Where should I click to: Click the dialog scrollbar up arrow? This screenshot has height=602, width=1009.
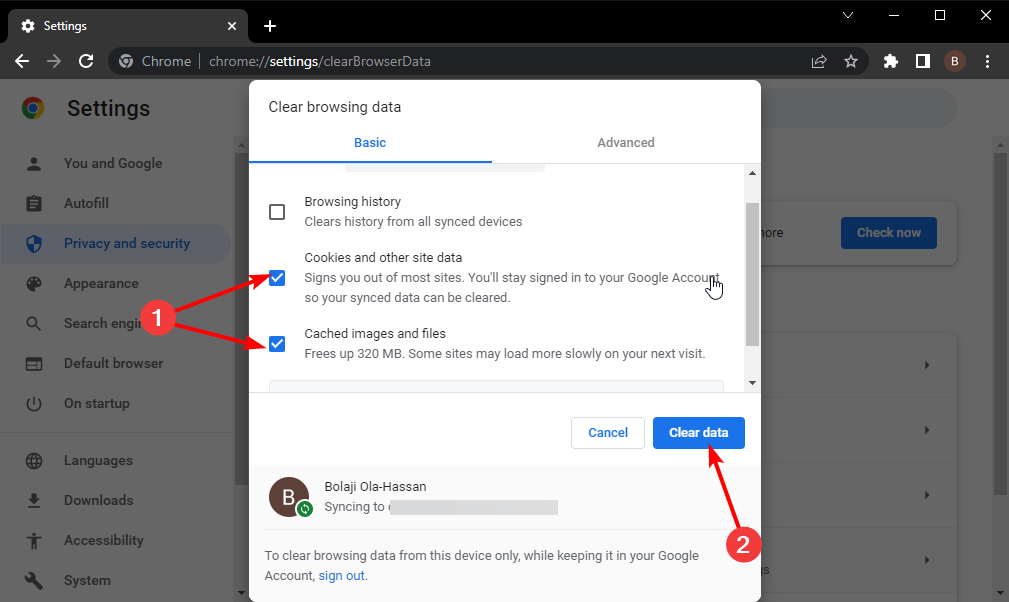coord(752,173)
